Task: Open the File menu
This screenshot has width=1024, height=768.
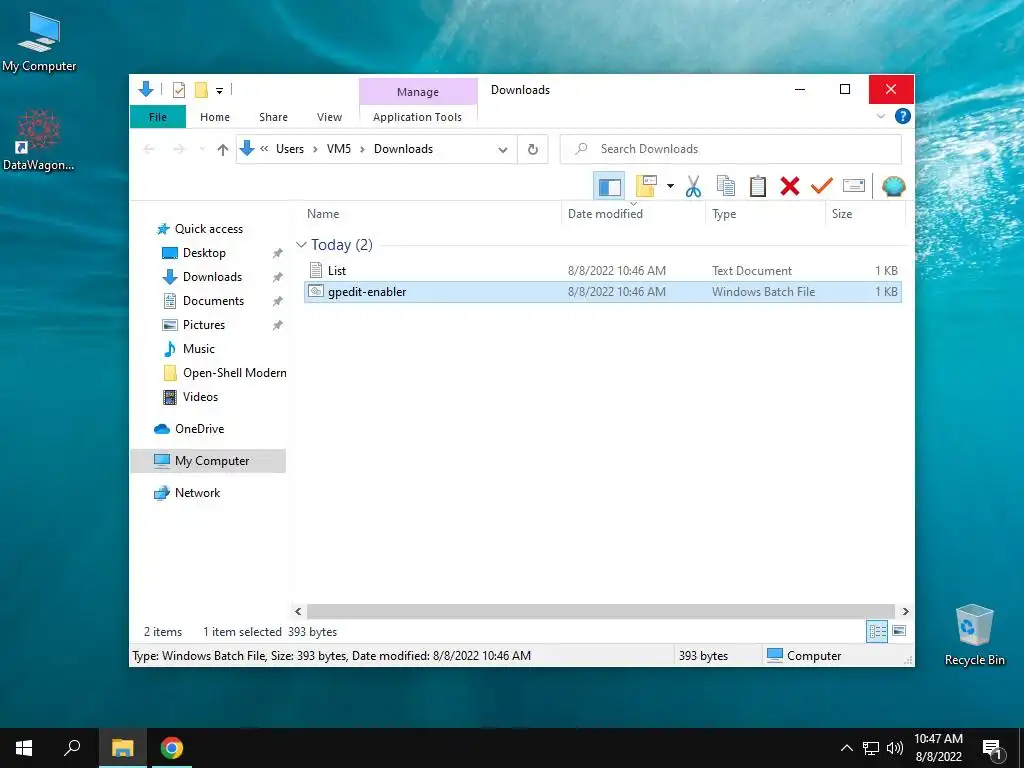Action: (x=157, y=117)
